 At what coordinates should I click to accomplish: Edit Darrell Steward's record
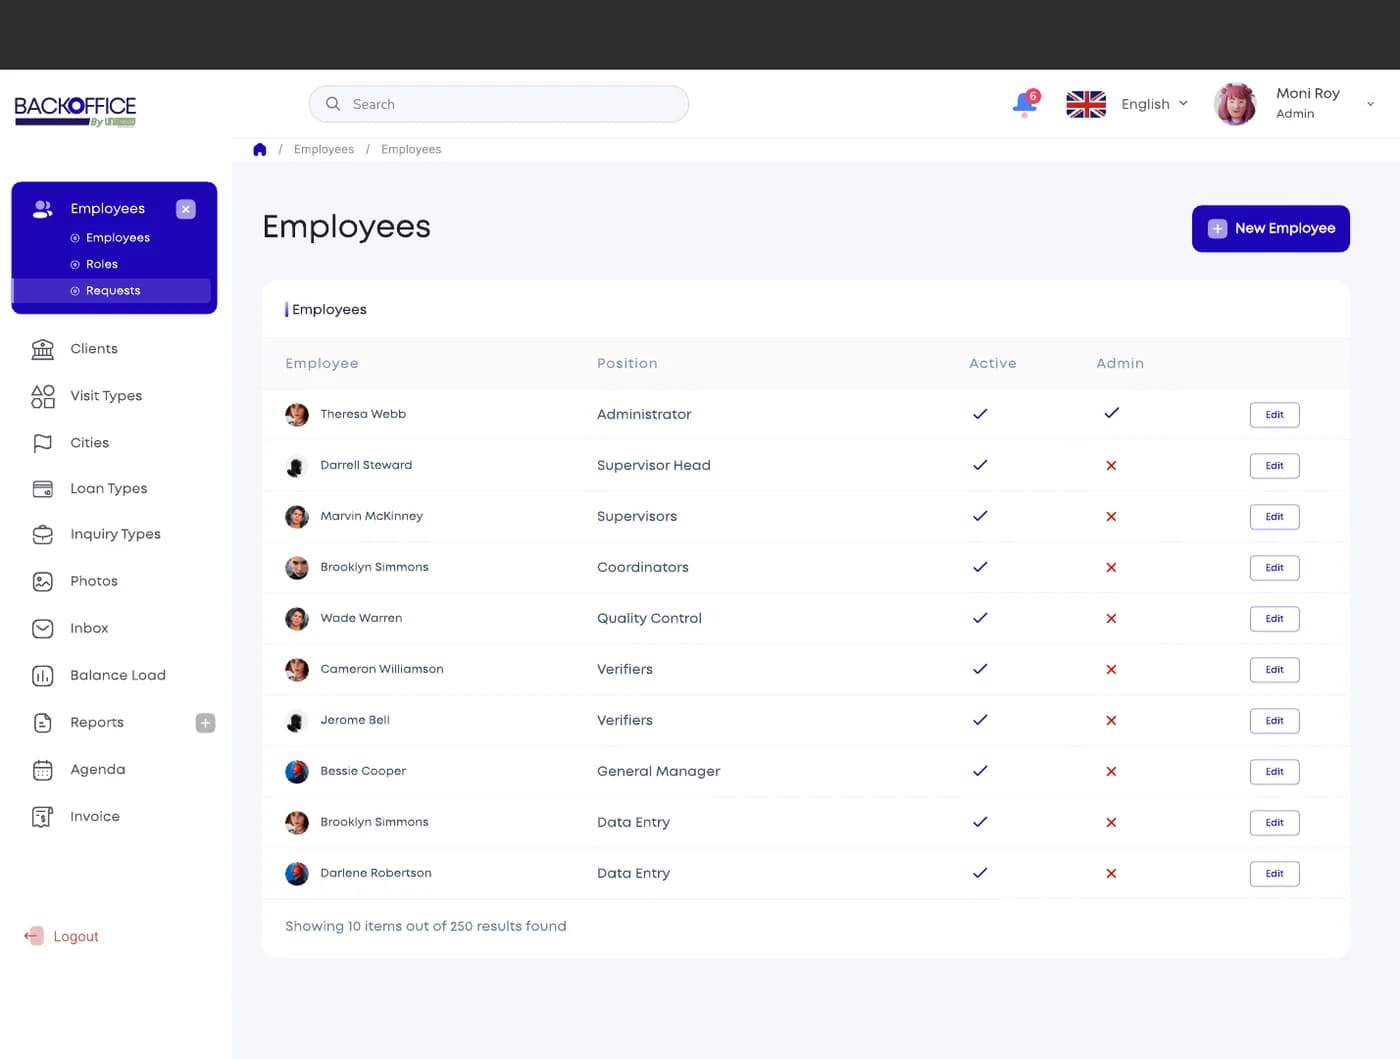tap(1274, 466)
